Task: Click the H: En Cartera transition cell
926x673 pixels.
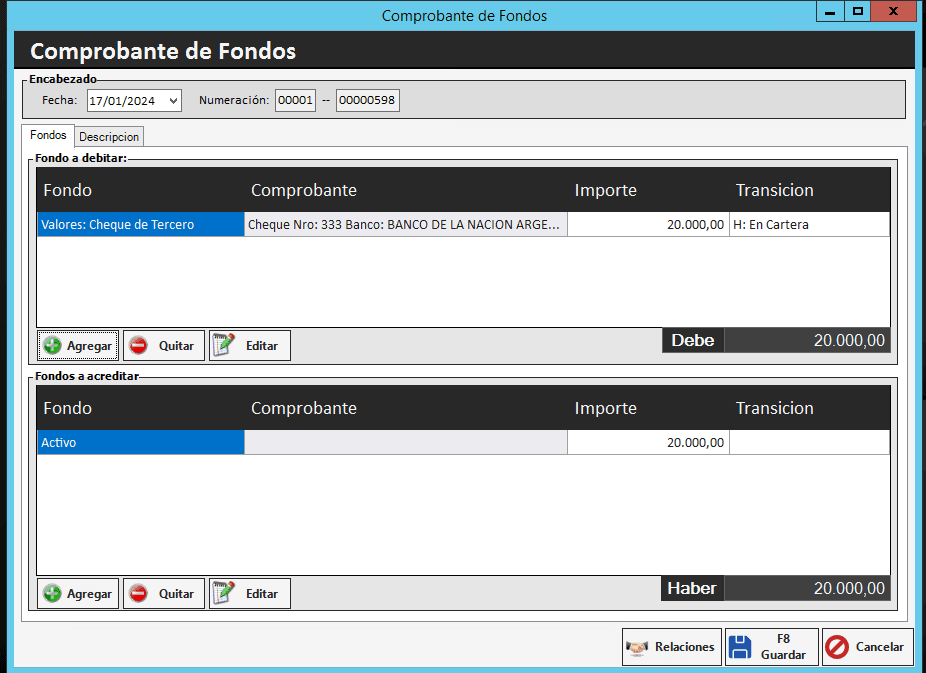Action: [x=808, y=225]
